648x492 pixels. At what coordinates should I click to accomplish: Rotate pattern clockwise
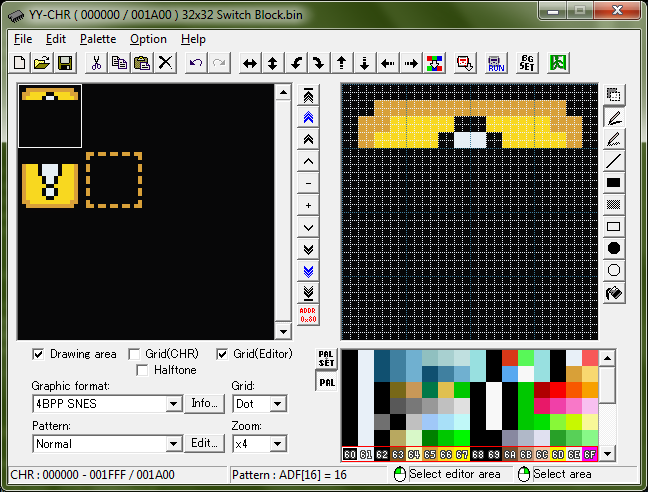coord(319,63)
